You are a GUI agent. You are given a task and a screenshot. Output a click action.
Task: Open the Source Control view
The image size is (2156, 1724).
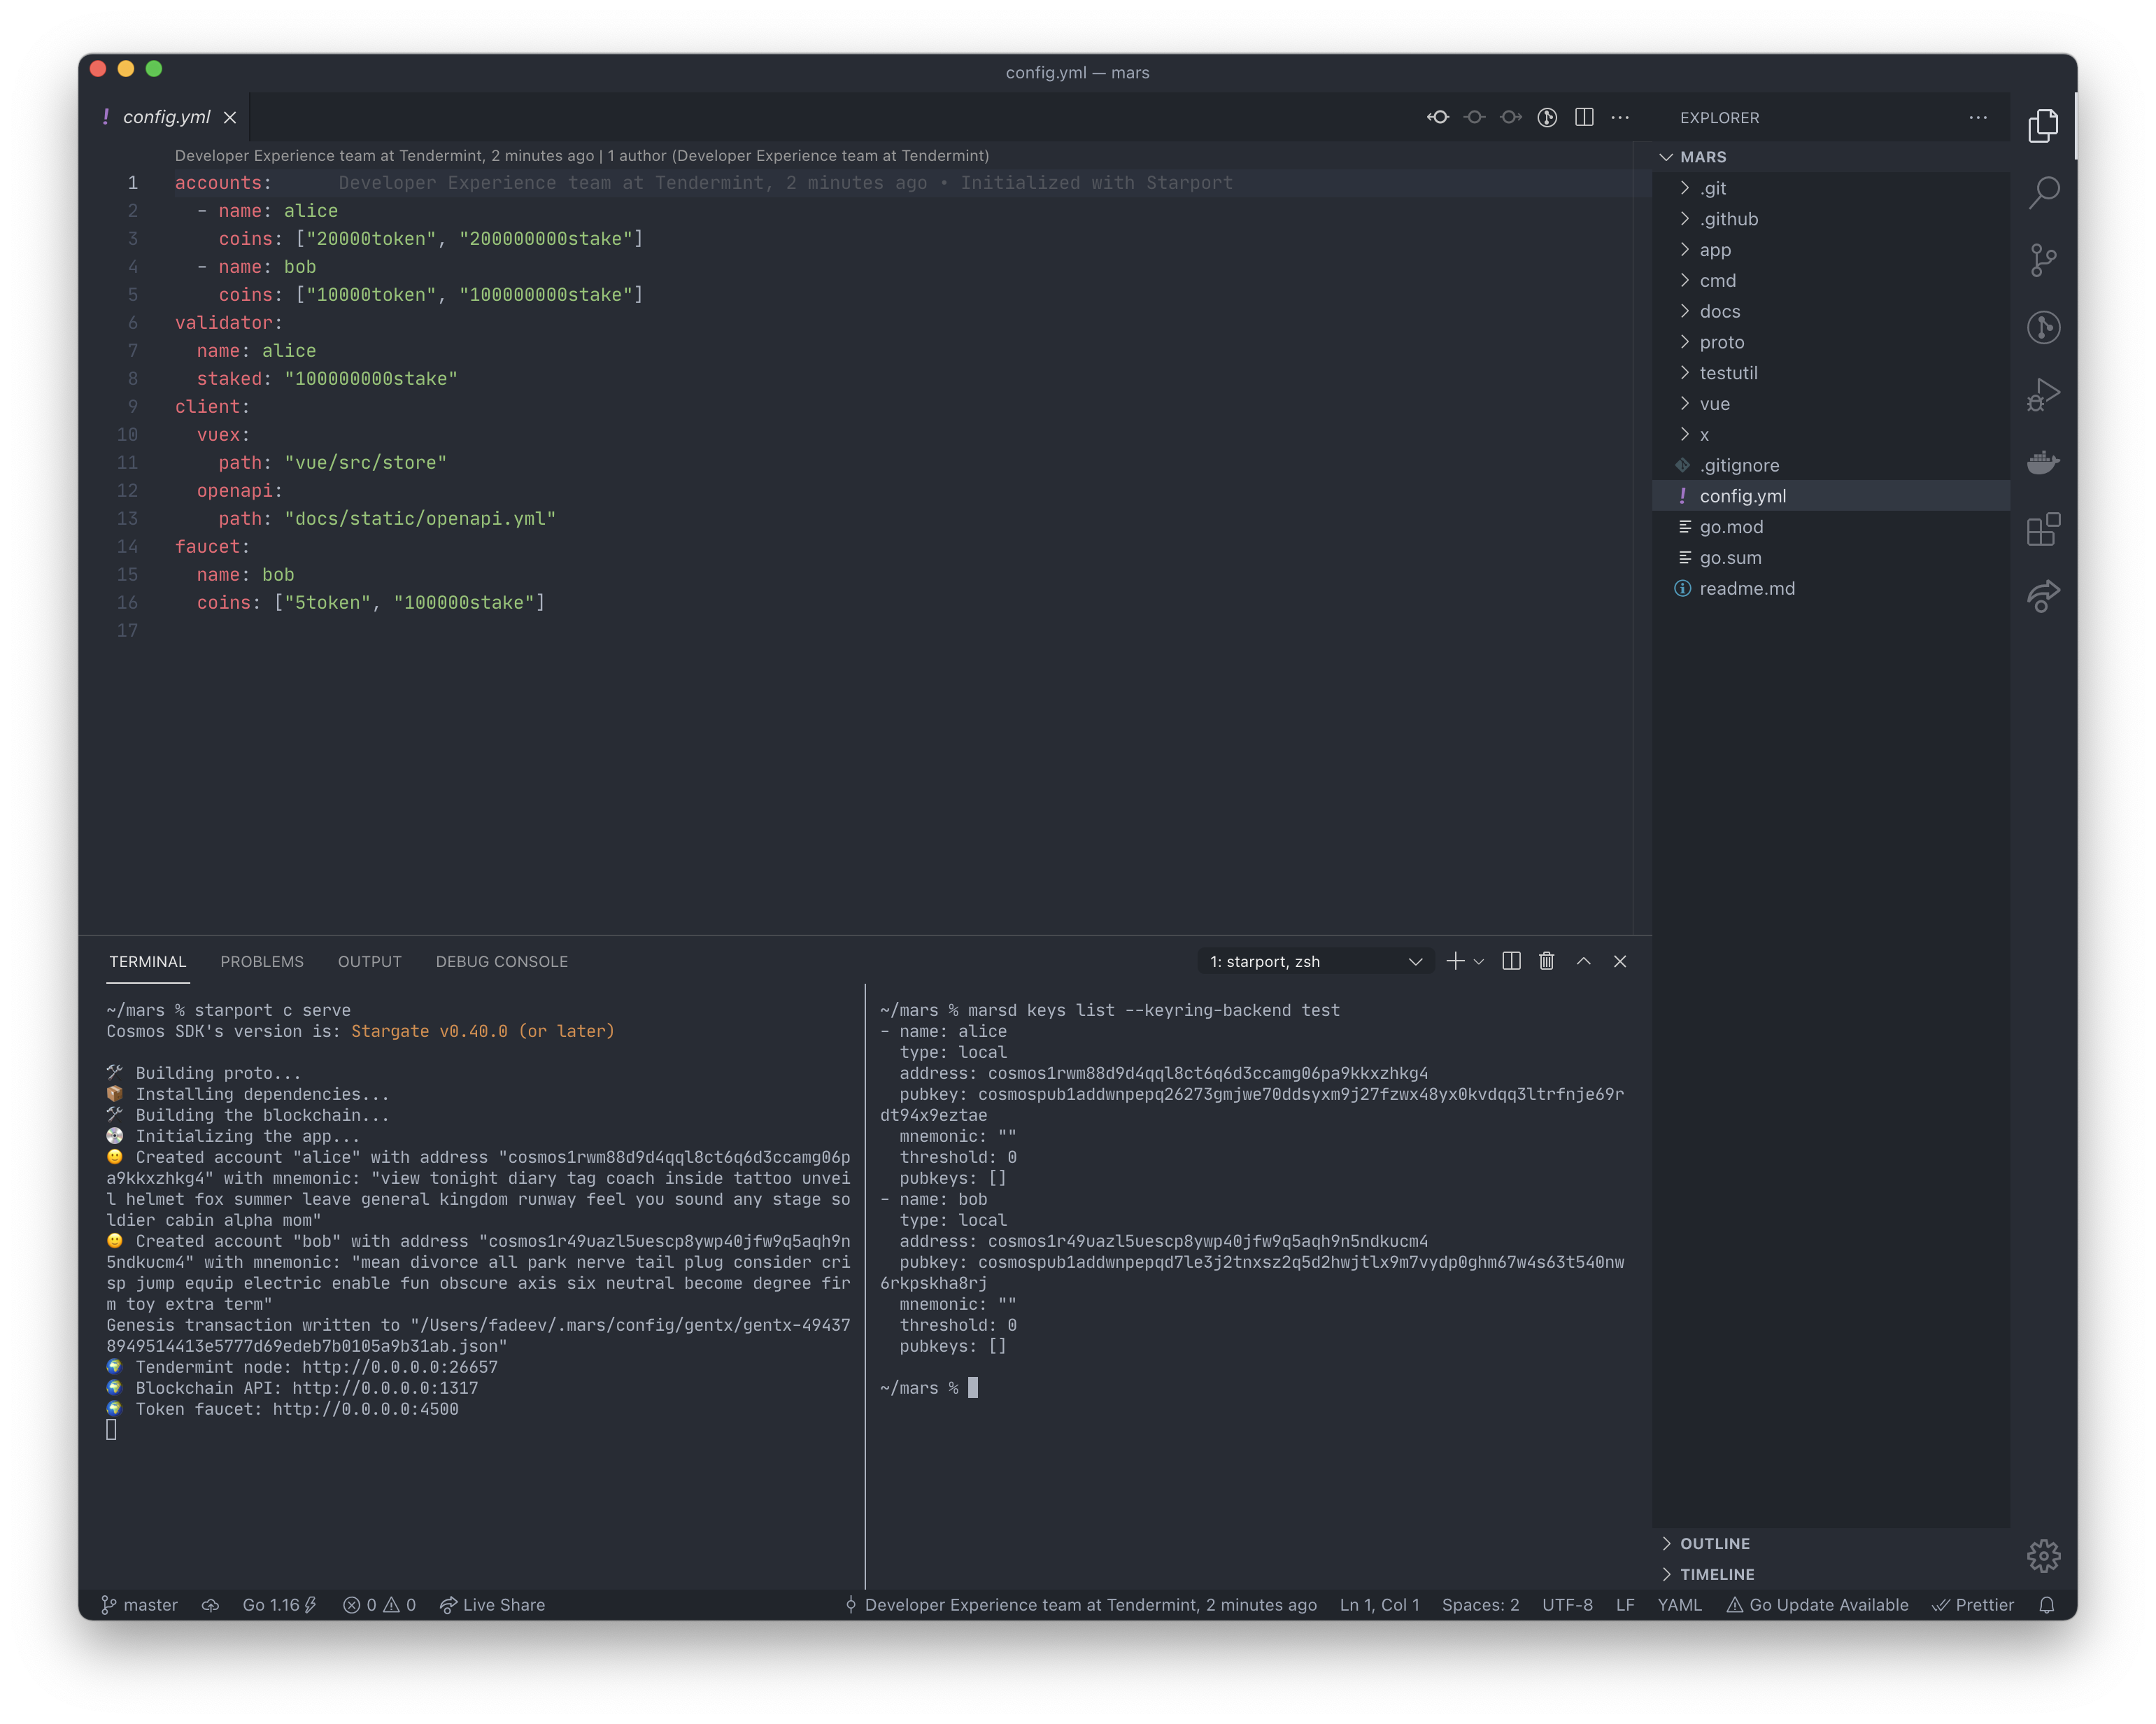click(2044, 260)
